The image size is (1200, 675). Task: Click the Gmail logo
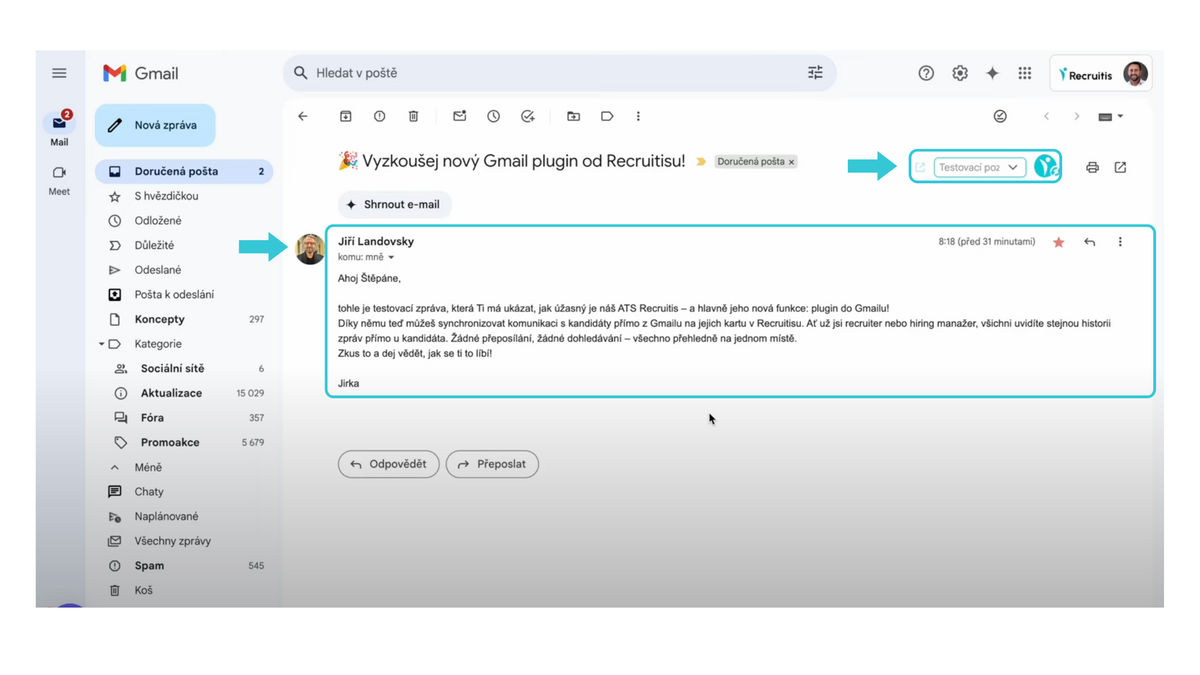(141, 73)
